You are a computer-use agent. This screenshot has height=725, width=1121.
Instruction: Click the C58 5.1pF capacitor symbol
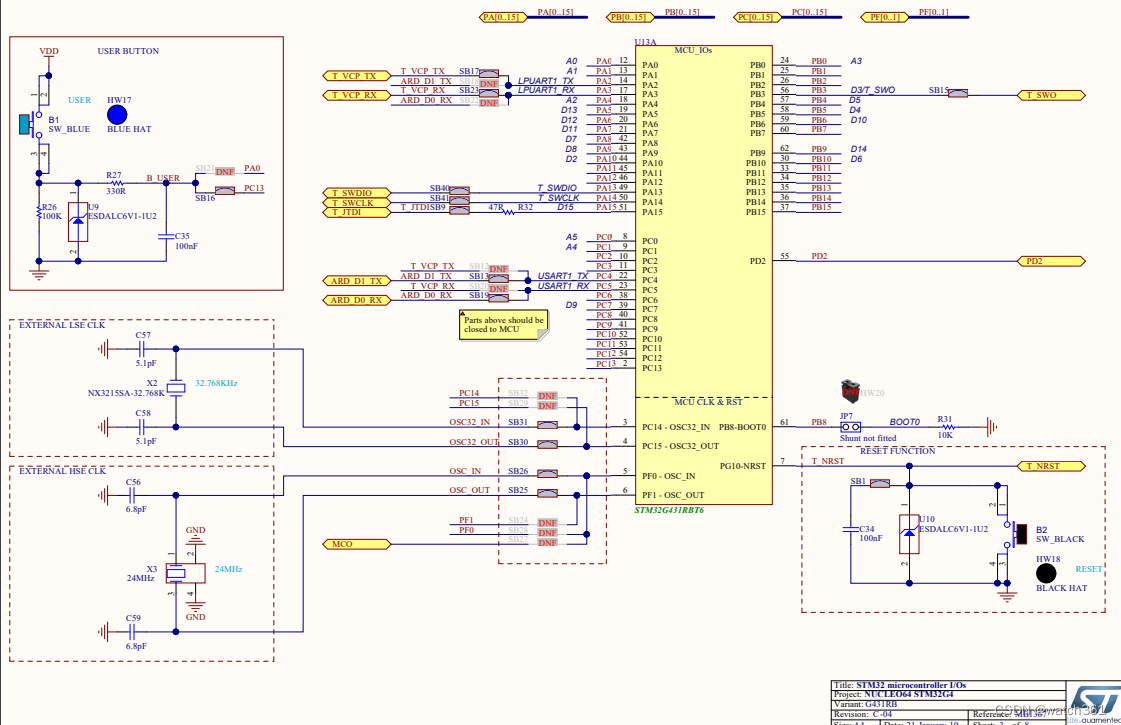[x=142, y=427]
